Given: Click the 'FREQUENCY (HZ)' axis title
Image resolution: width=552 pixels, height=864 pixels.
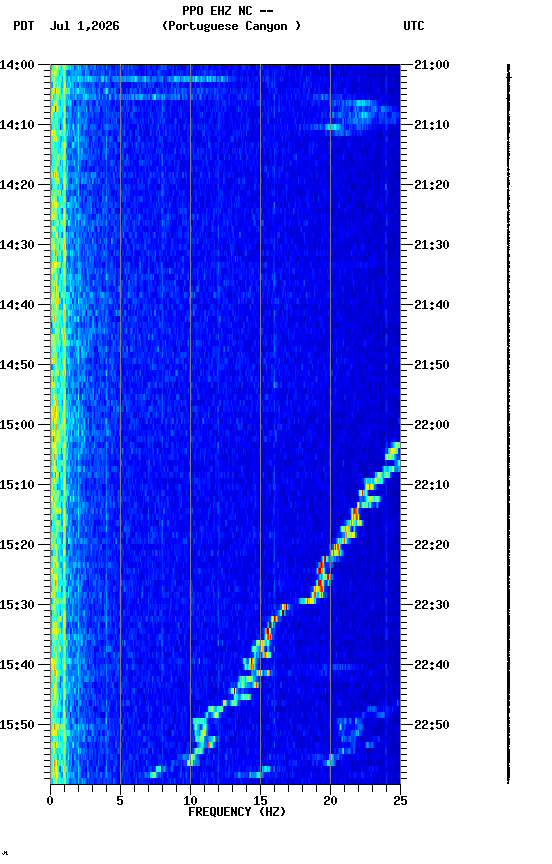Looking at the screenshot, I should (x=237, y=812).
